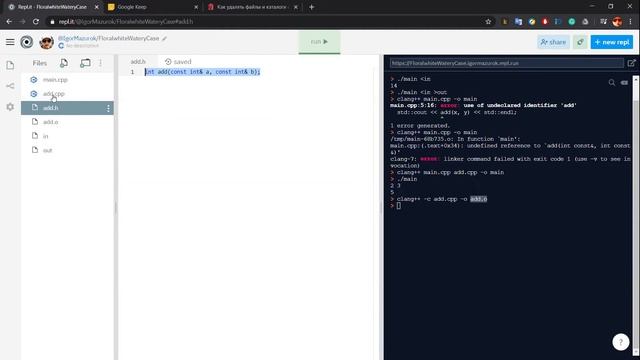This screenshot has height=360, width=640.
Task: Go back in the browser
Action: [9, 22]
